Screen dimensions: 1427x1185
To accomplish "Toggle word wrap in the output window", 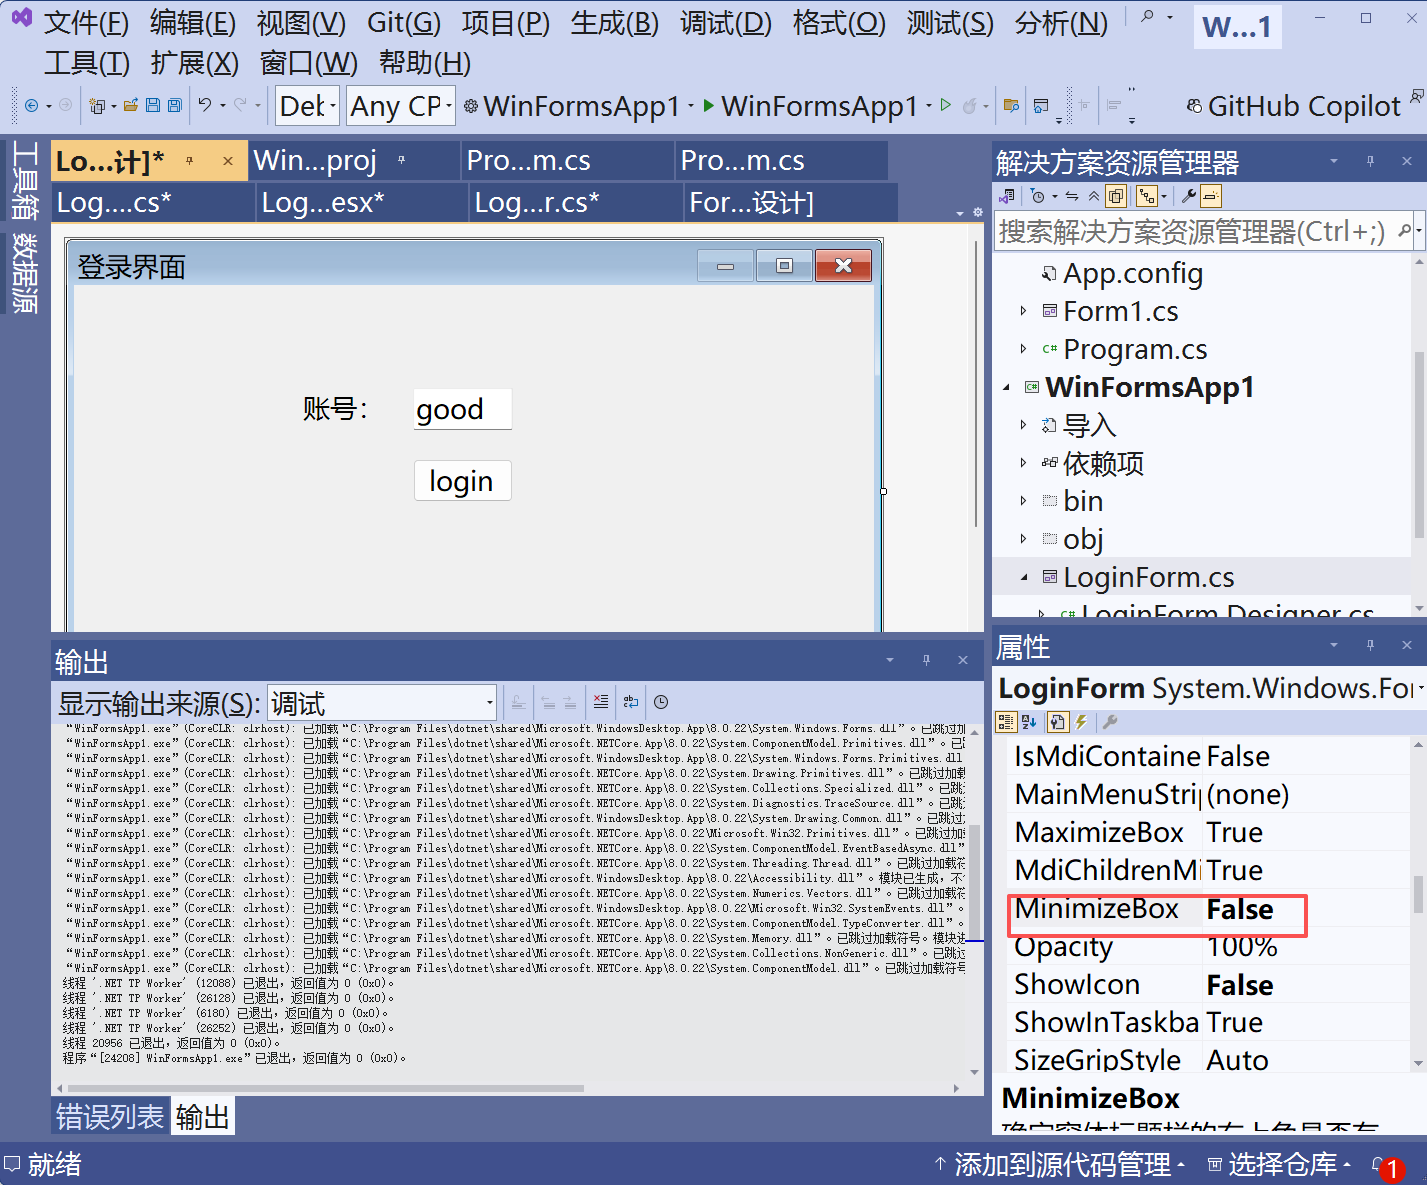I will (630, 702).
